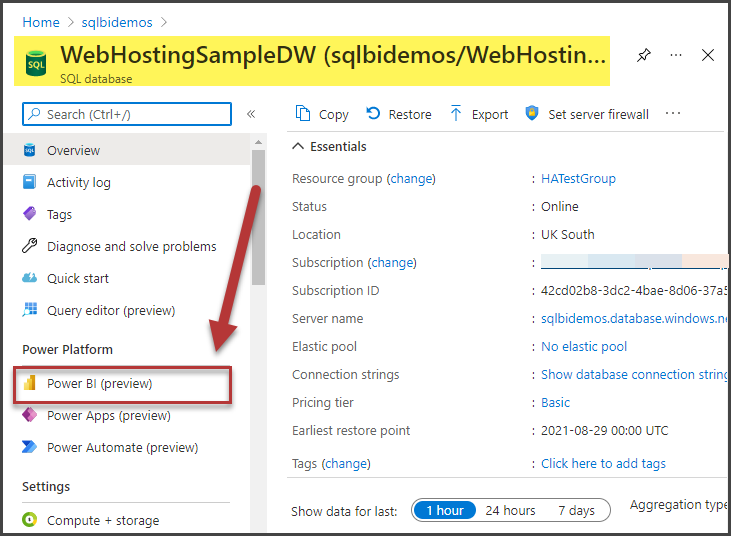Click the Quick start cloud icon

pos(29,278)
